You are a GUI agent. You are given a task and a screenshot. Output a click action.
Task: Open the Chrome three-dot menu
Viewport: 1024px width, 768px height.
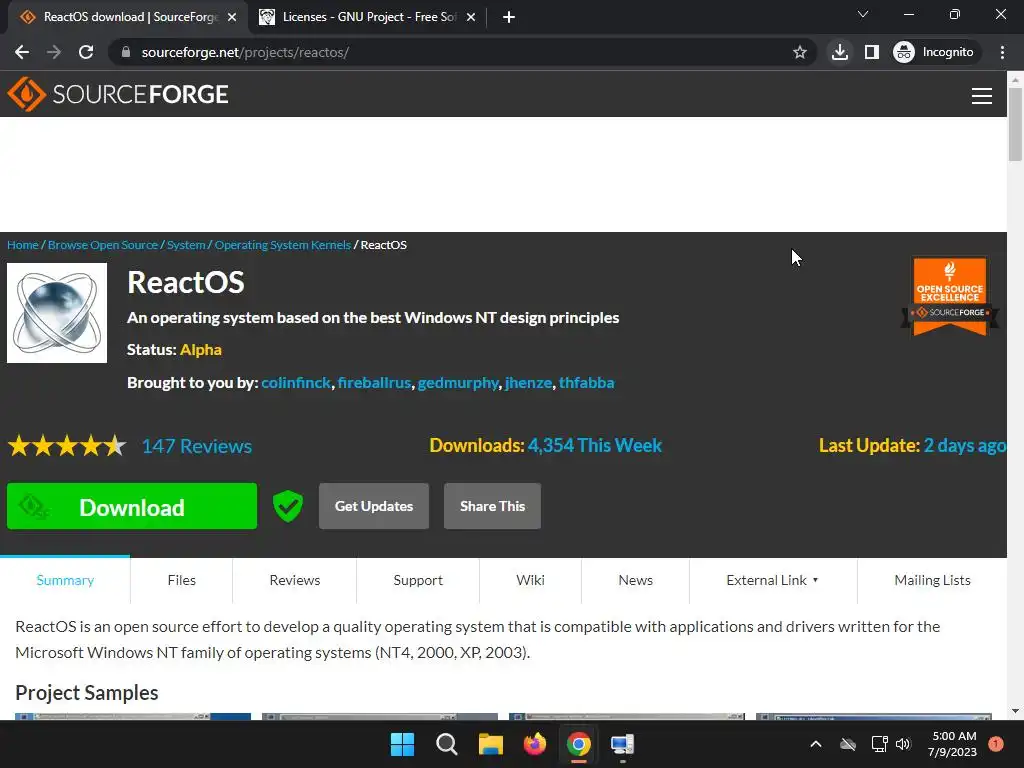click(1002, 52)
